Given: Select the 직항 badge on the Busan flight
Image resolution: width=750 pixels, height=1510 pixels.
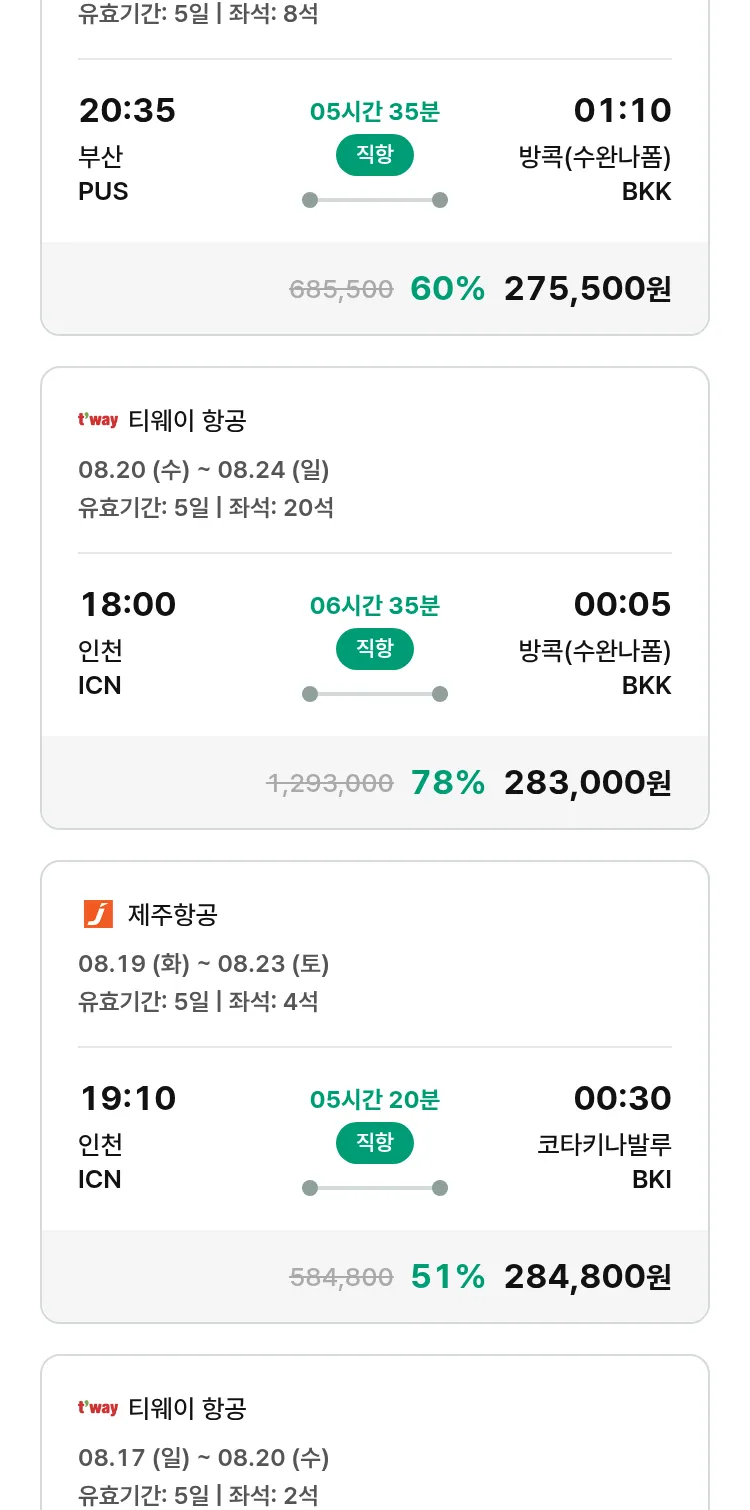Looking at the screenshot, I should tap(375, 155).
